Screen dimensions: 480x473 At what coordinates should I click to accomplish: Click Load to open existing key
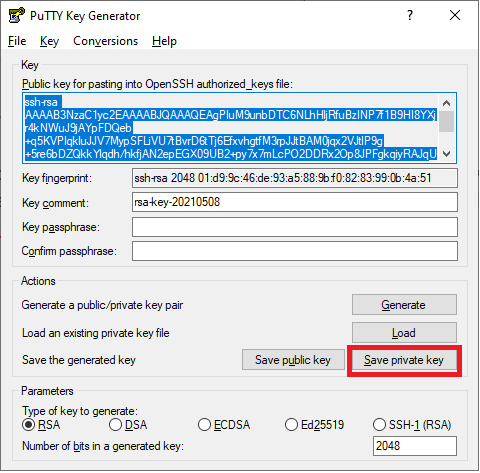(x=404, y=333)
